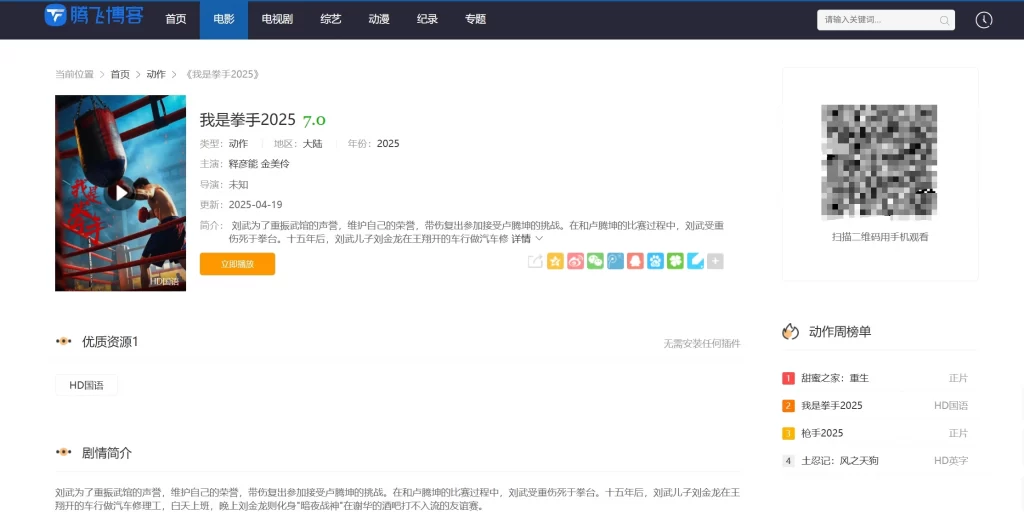Click update date 2025-04-19

click(255, 204)
